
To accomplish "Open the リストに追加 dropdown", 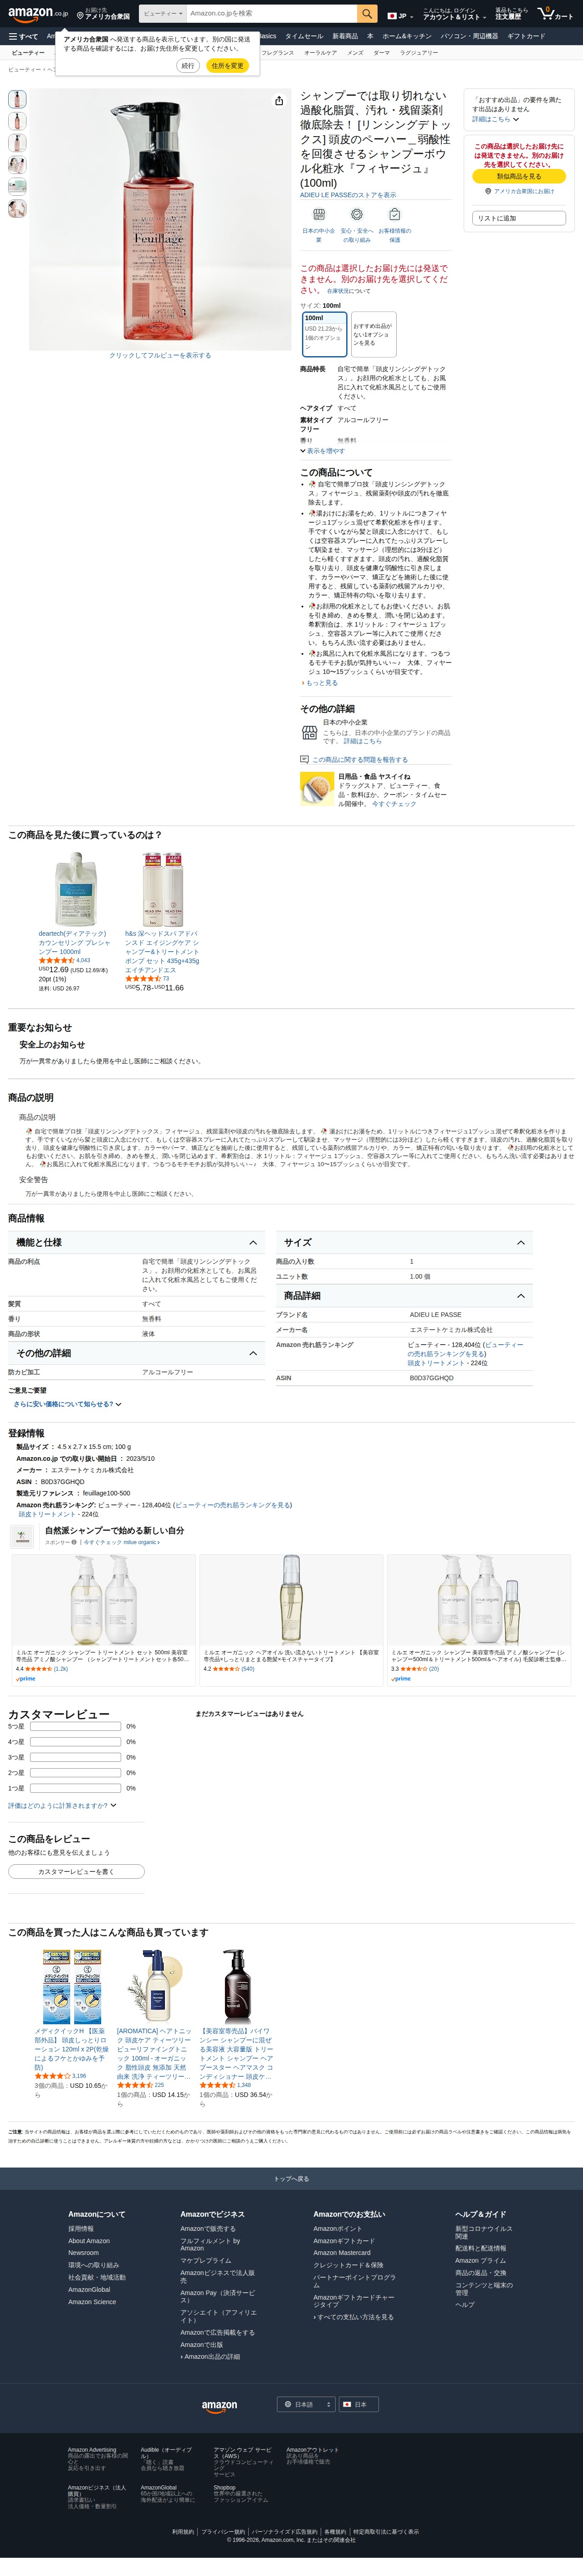I will [x=519, y=218].
